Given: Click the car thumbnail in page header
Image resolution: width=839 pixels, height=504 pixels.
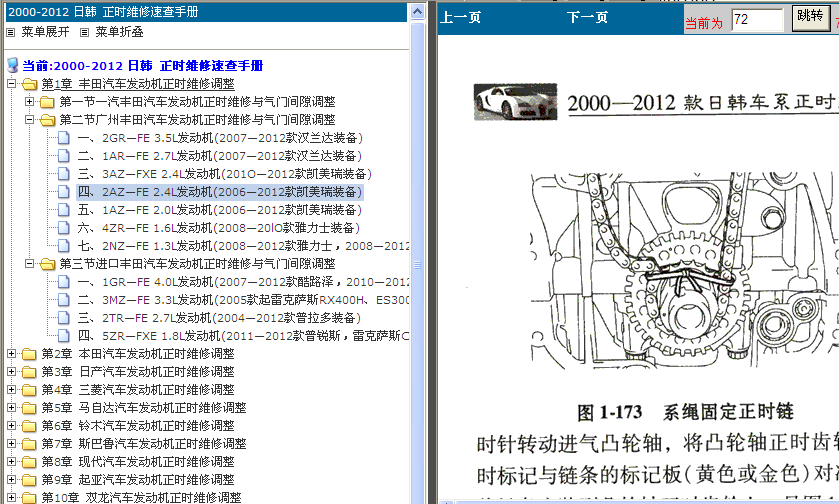Looking at the screenshot, I should pos(515,102).
